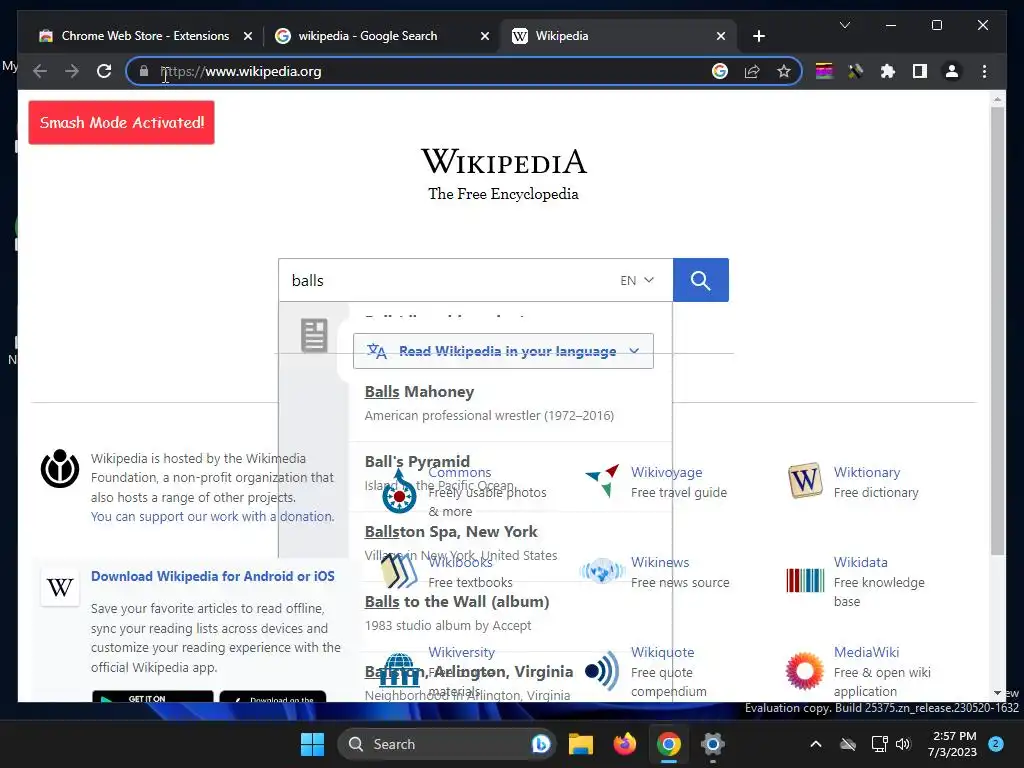Image resolution: width=1024 pixels, height=768 pixels.
Task: Open the Wikiquote link
Action: 662,652
